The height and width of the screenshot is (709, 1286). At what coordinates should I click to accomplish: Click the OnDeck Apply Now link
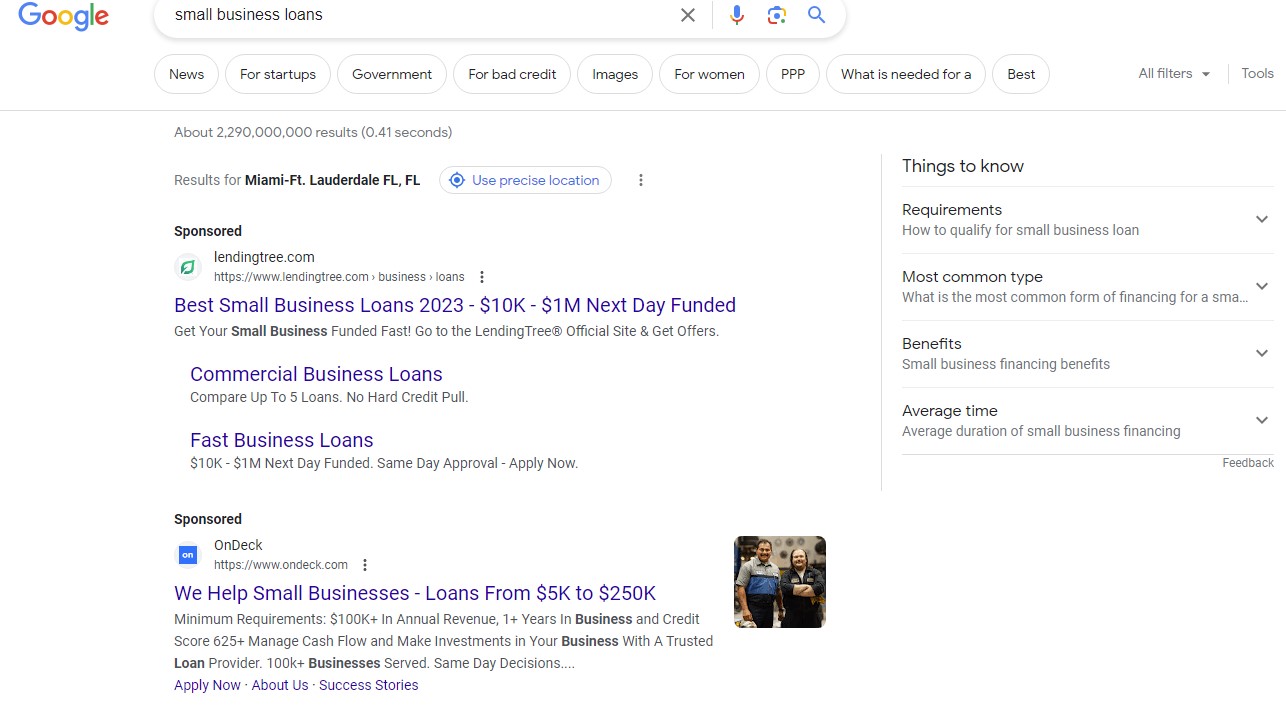pyautogui.click(x=207, y=685)
